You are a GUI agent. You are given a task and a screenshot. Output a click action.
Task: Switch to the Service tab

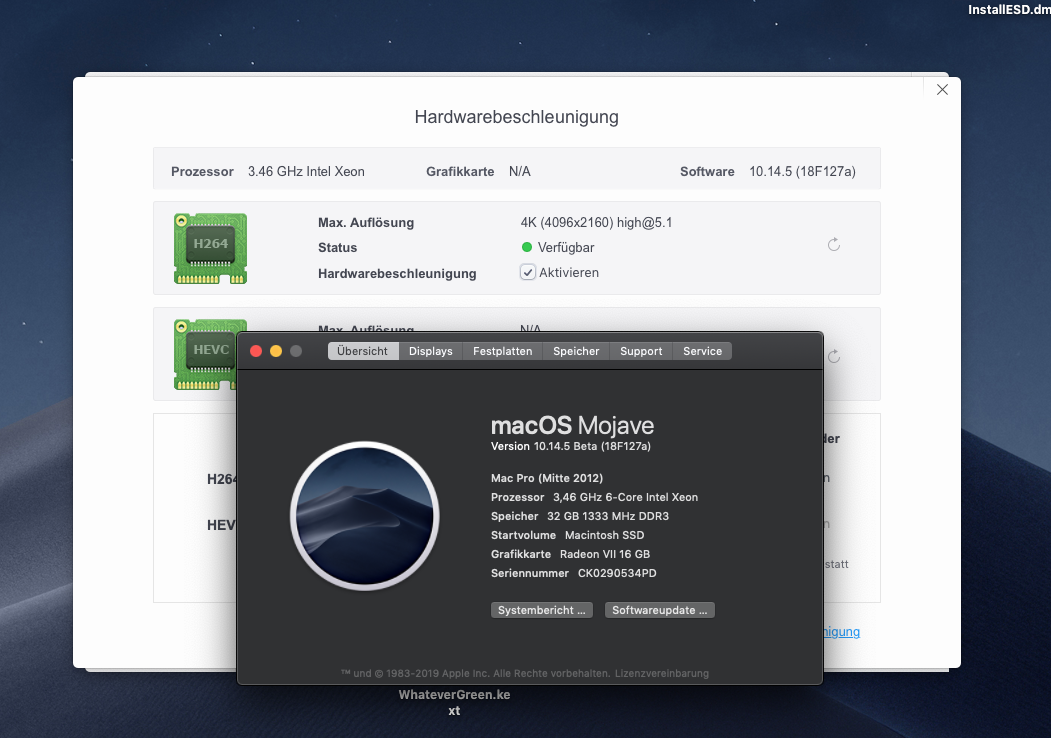pyautogui.click(x=702, y=351)
